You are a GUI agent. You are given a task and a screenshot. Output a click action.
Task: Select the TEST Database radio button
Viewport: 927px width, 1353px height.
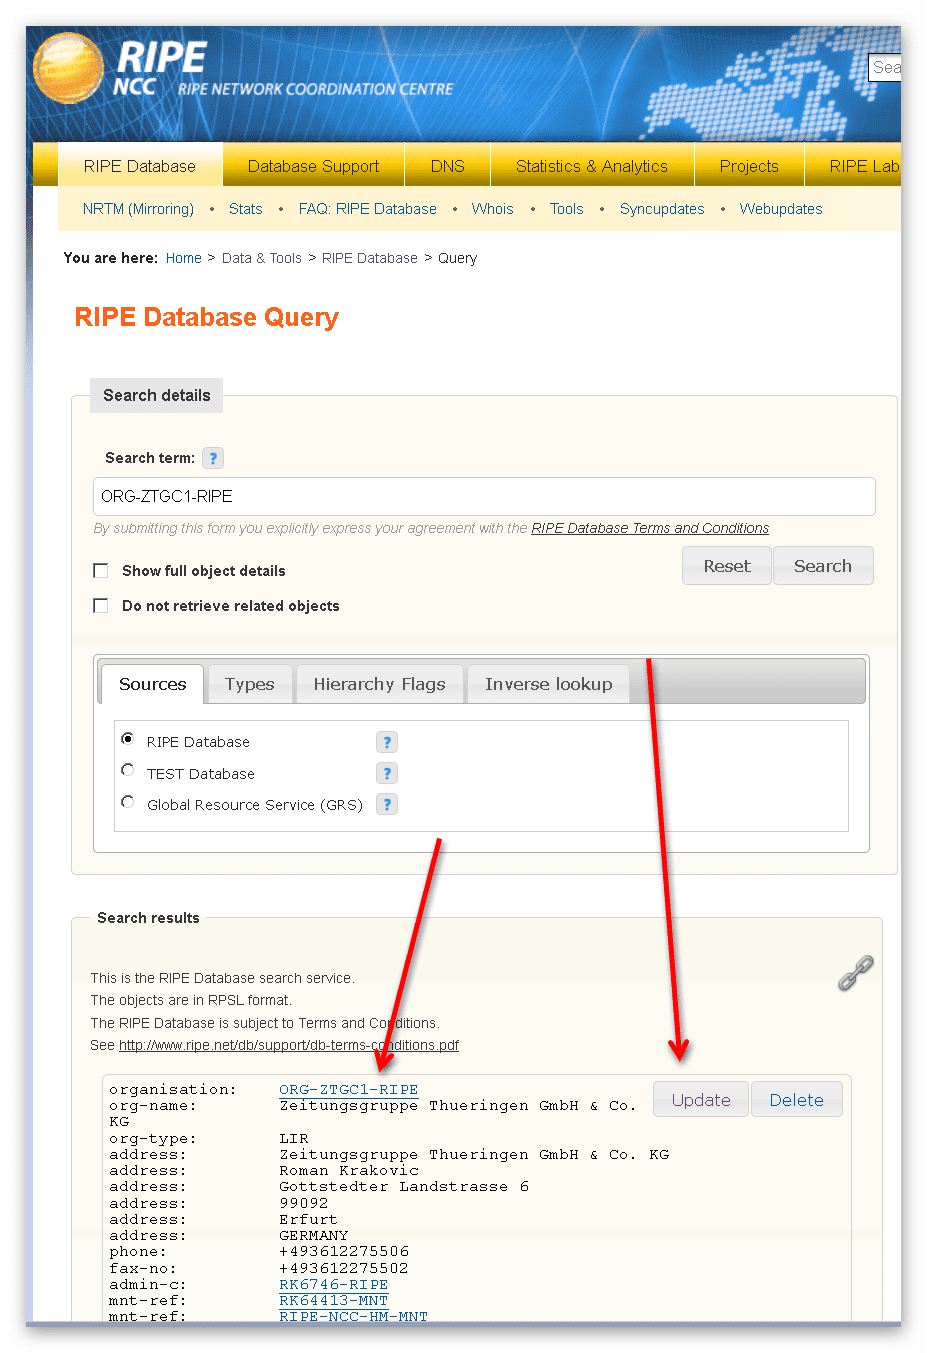pyautogui.click(x=128, y=770)
